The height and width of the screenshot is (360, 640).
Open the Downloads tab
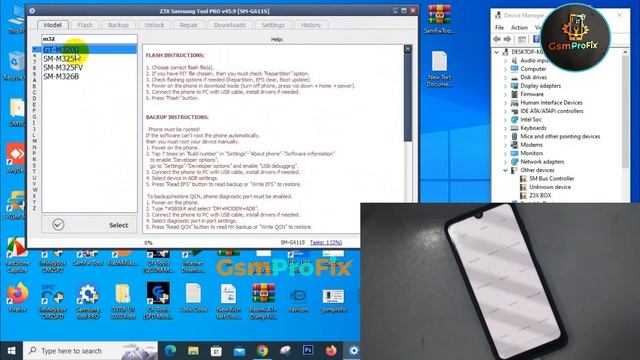click(230, 25)
